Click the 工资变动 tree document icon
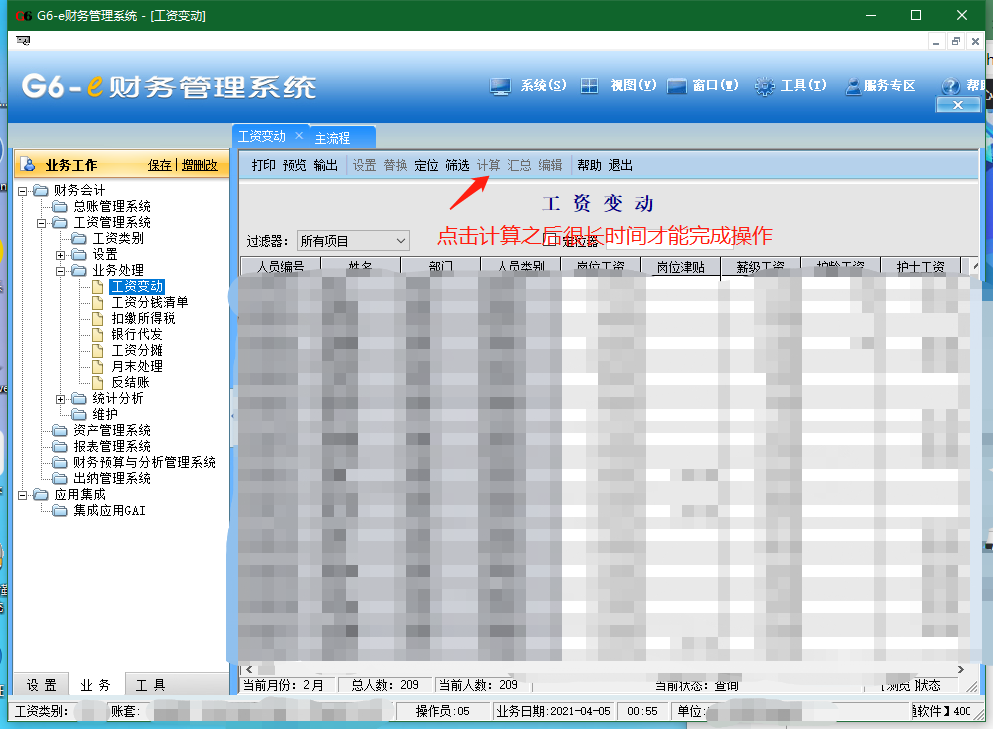The width and height of the screenshot is (993, 729). (98, 287)
